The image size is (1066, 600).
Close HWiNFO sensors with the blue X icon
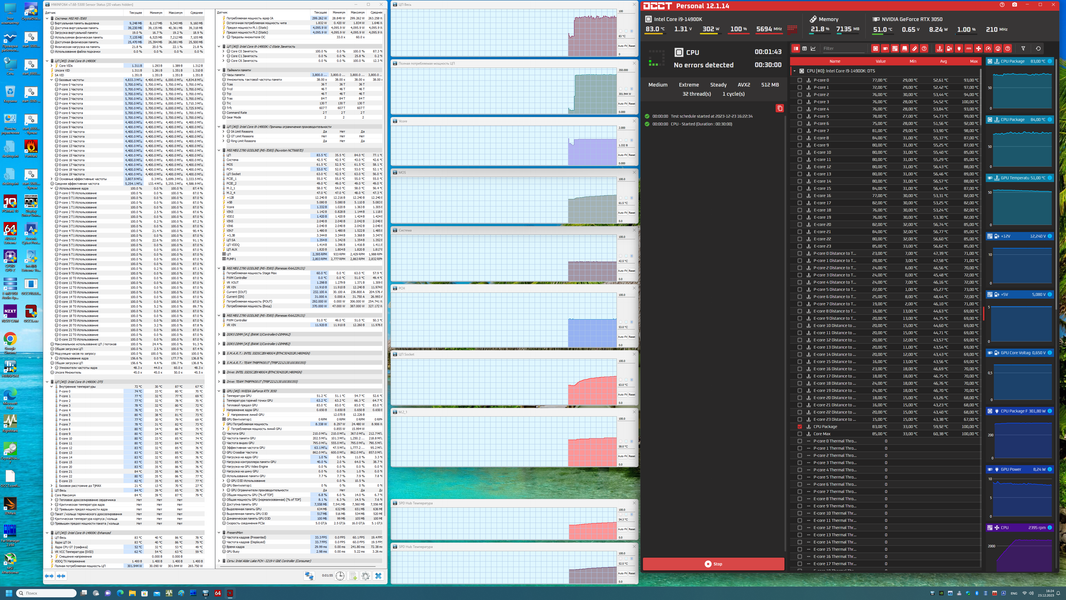[378, 576]
